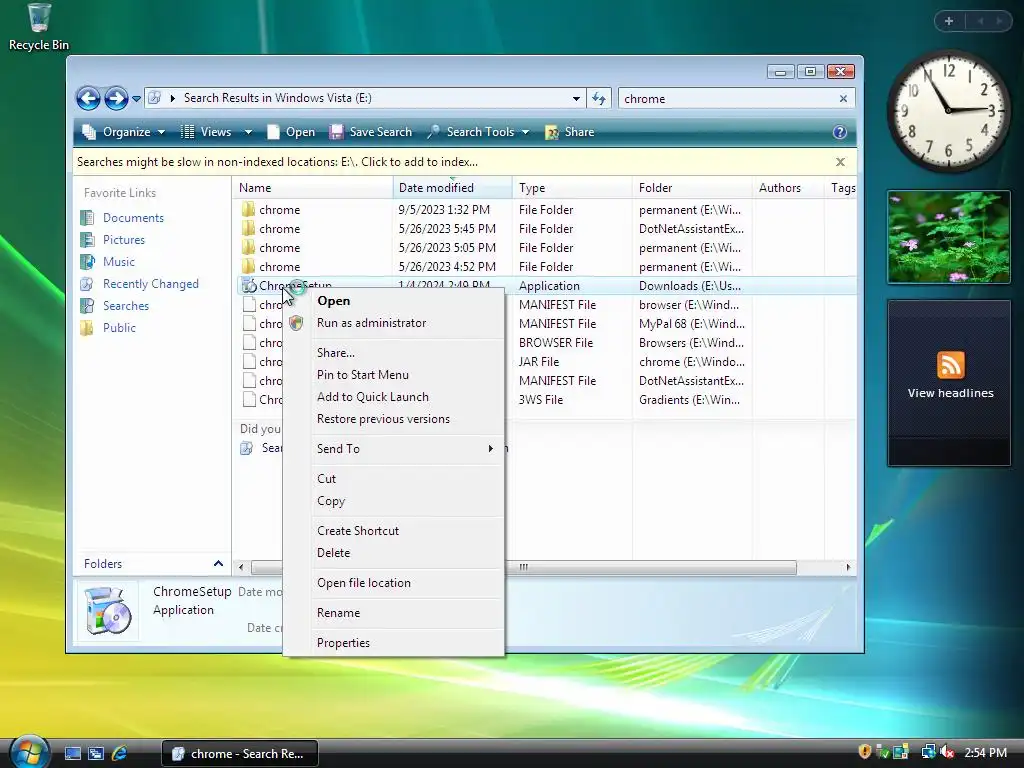Sort by the Folder column header
This screenshot has width=1024, height=768.
[x=692, y=187]
